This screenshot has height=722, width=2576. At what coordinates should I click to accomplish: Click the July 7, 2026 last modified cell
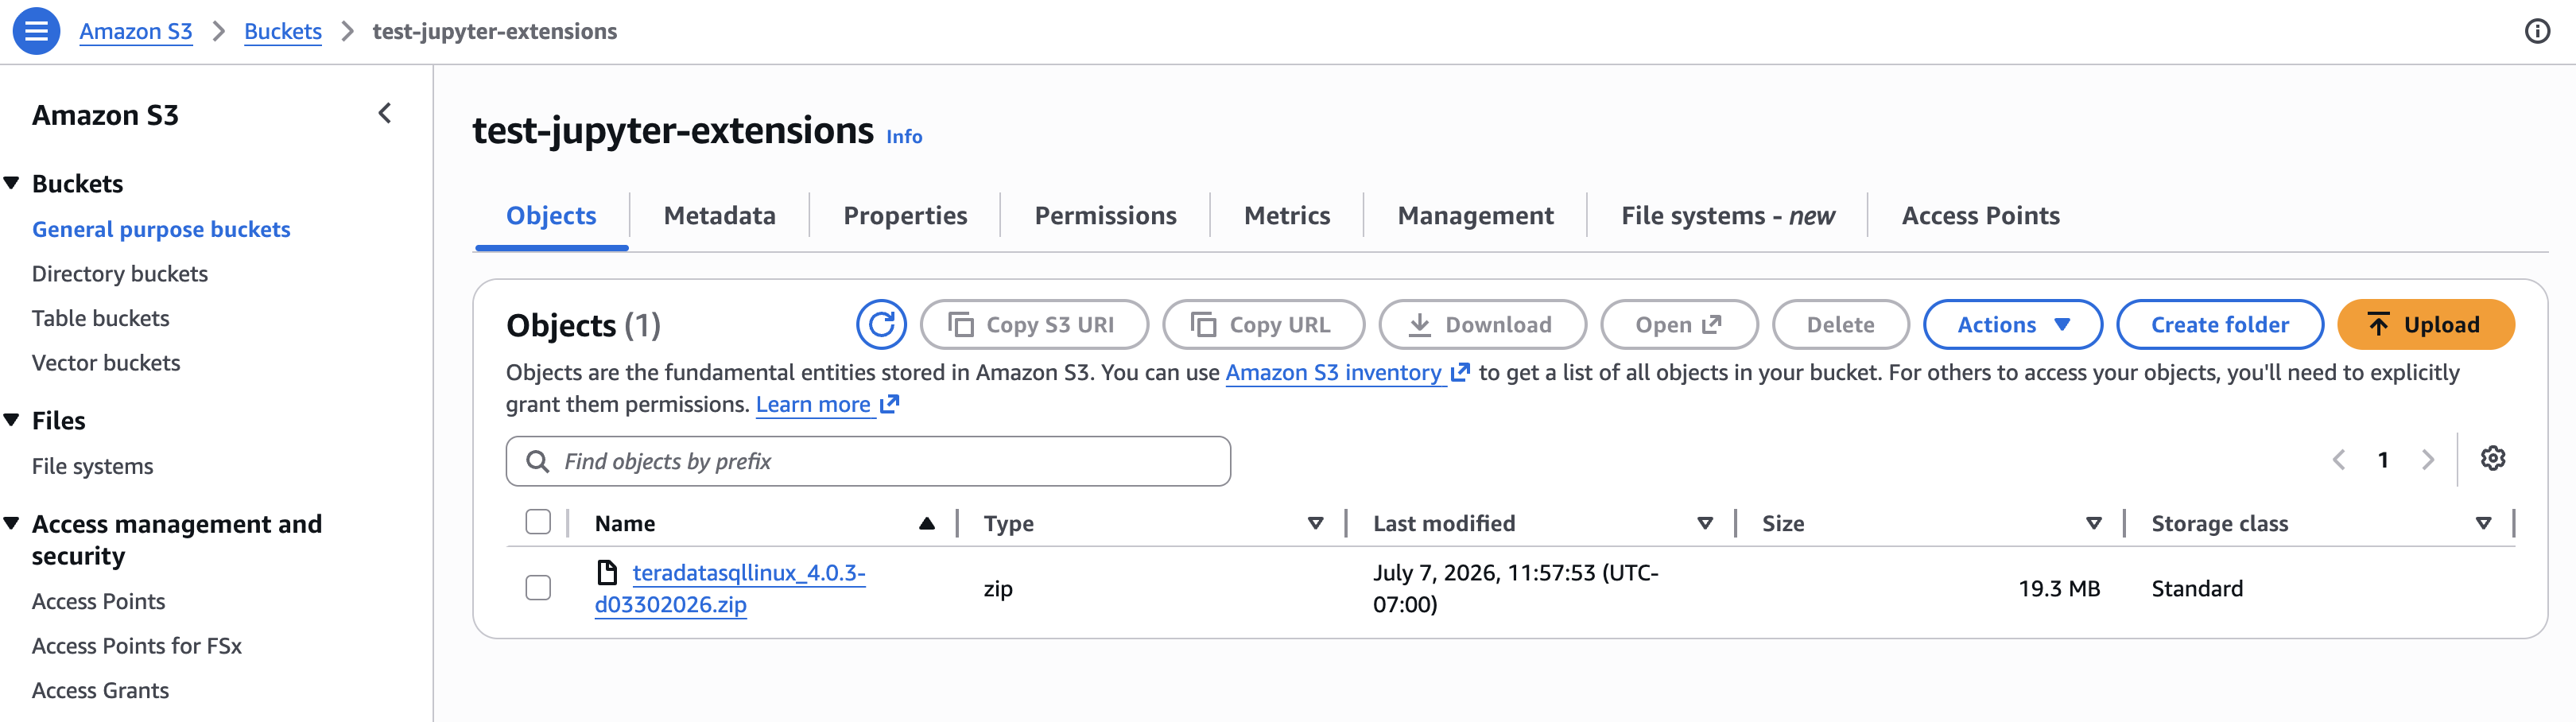(1515, 588)
